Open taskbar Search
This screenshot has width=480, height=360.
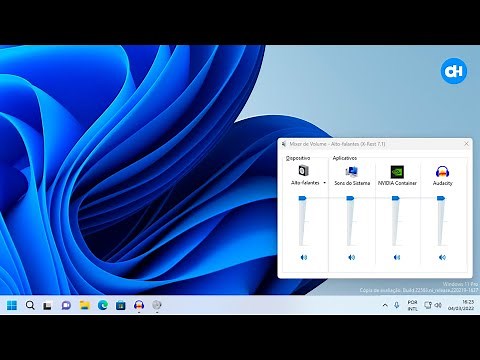[30, 305]
